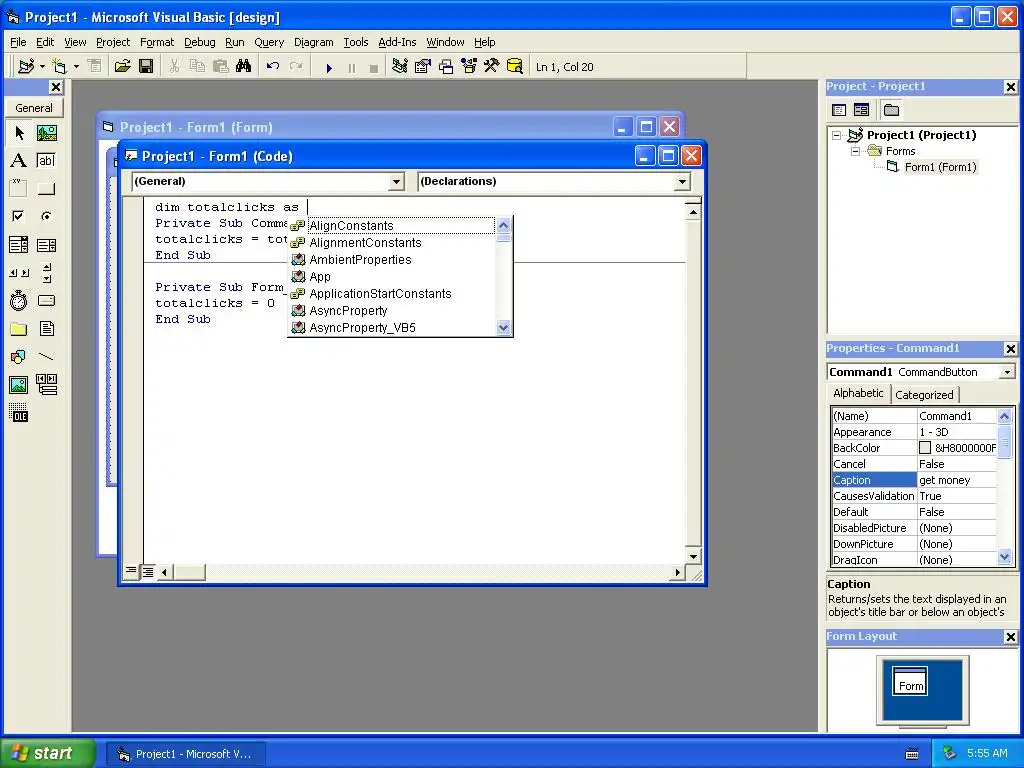The height and width of the screenshot is (768, 1024).
Task: Open the (General) object dropdown
Action: click(396, 182)
